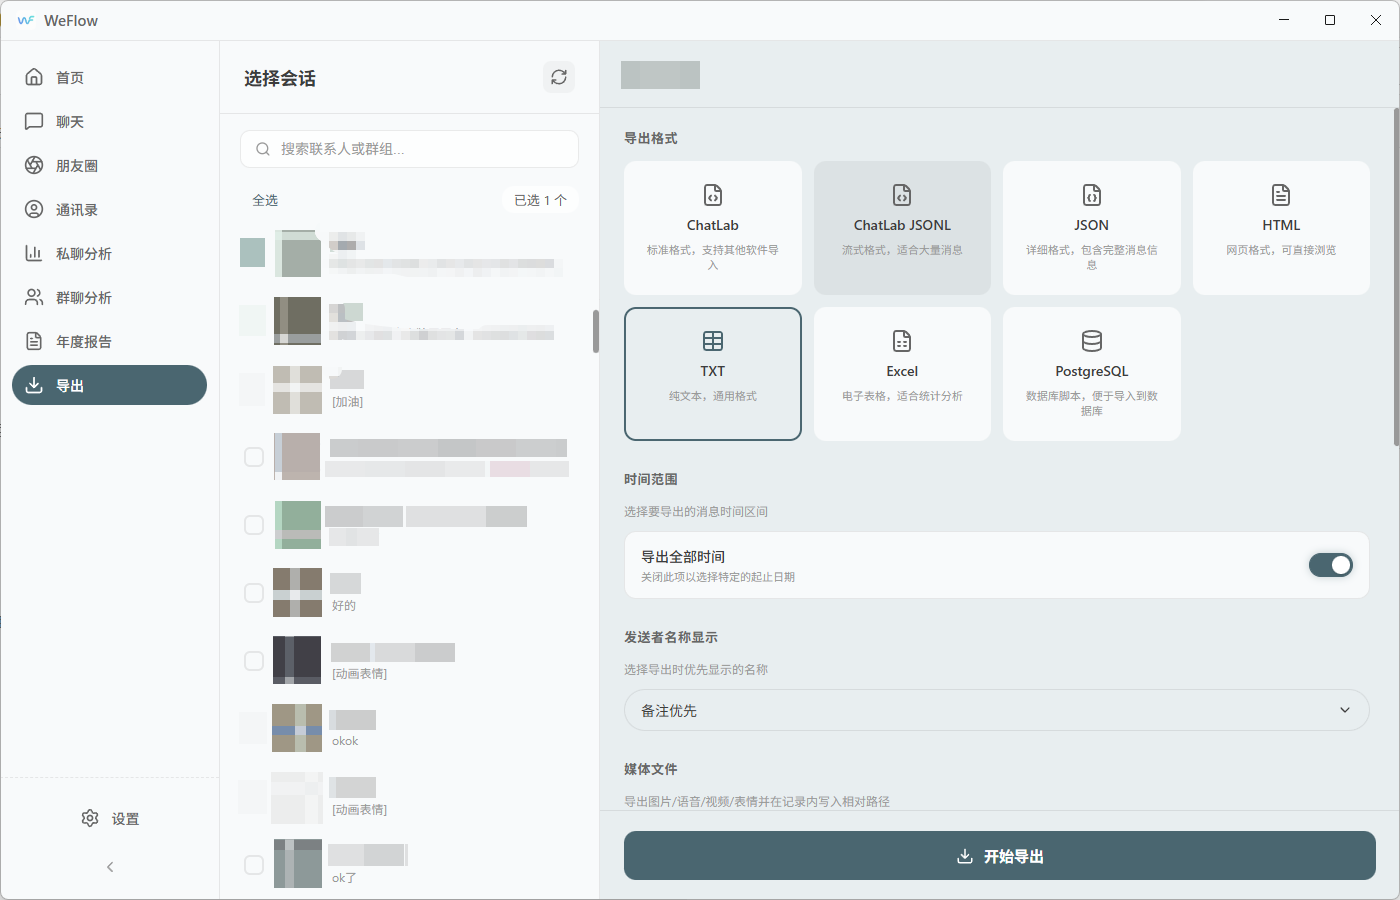The image size is (1400, 900).
Task: Open the avatar of the okok conversation
Action: (297, 728)
